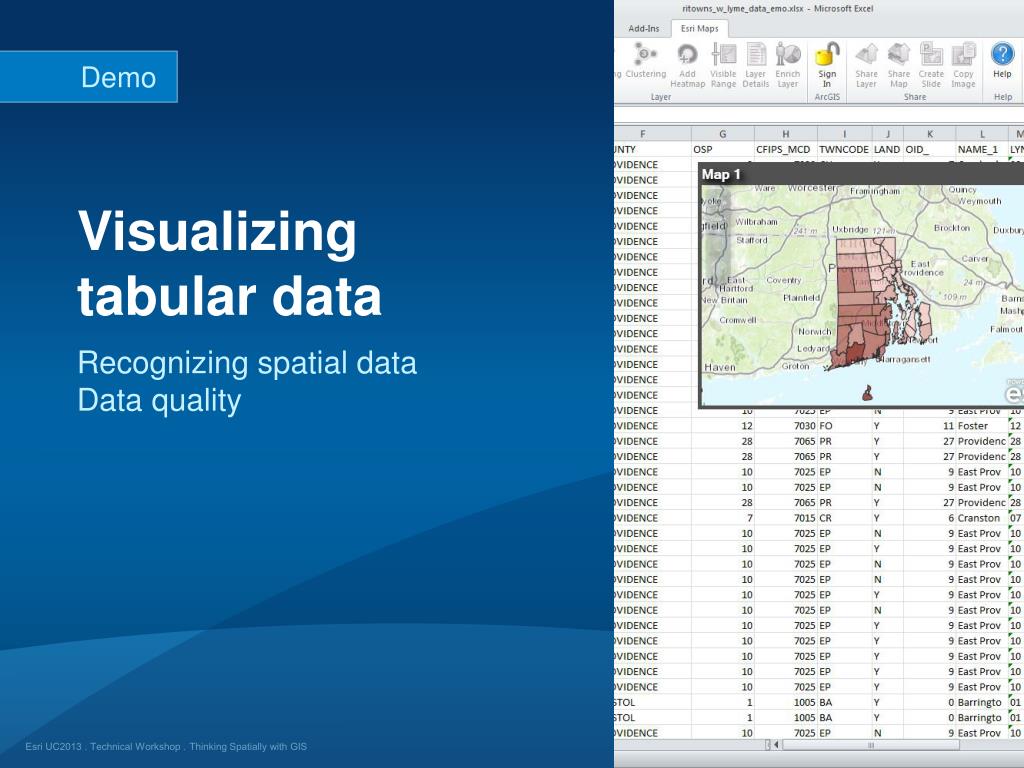1024x768 pixels.
Task: Click the Foster name cell
Action: (x=982, y=426)
